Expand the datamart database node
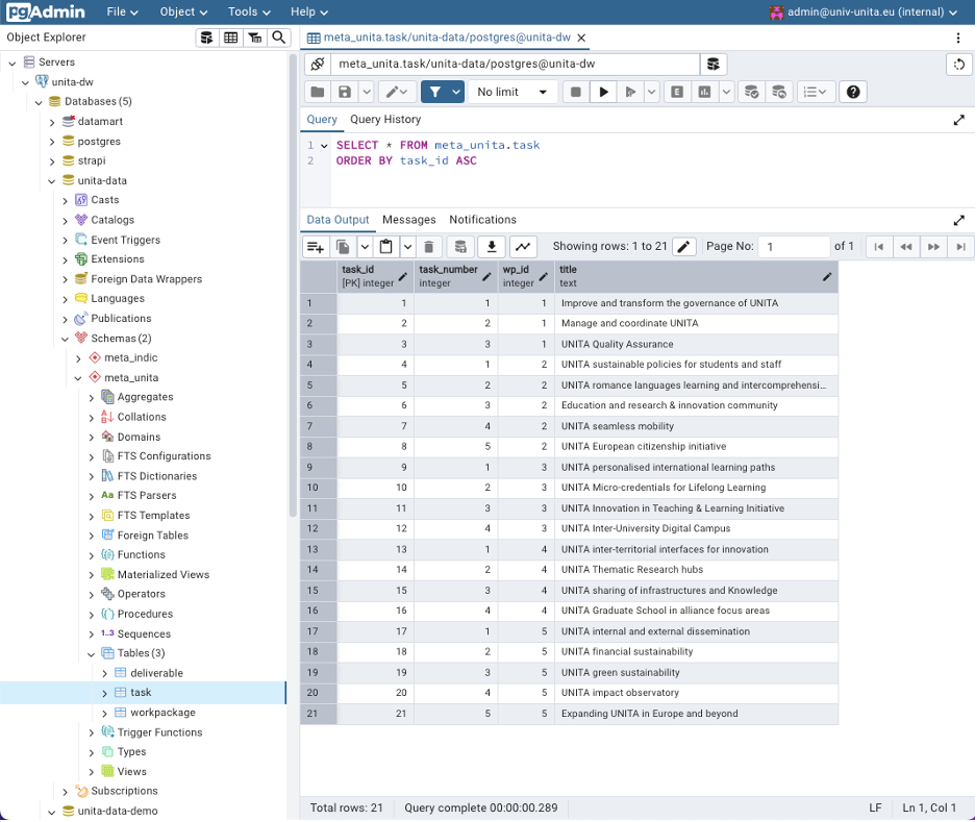This screenshot has width=977, height=822. 52,122
